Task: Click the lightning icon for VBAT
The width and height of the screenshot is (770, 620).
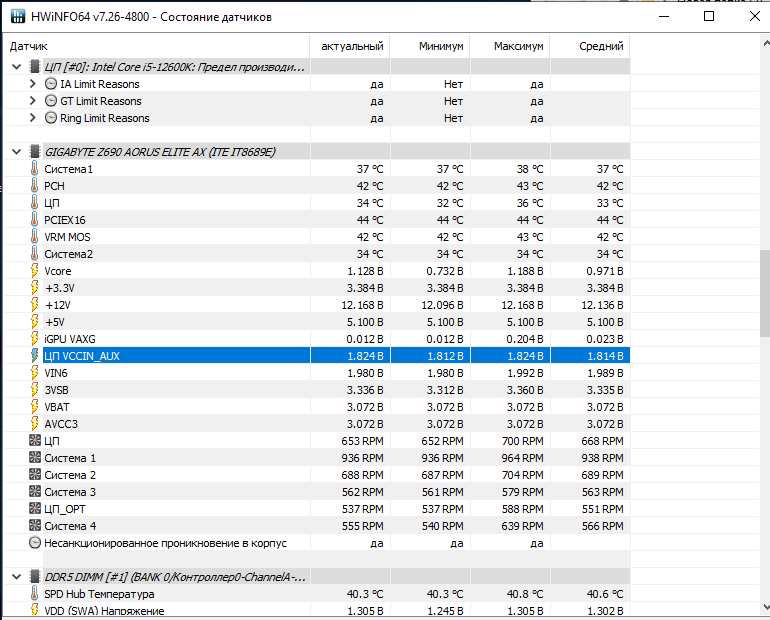Action: [x=34, y=407]
